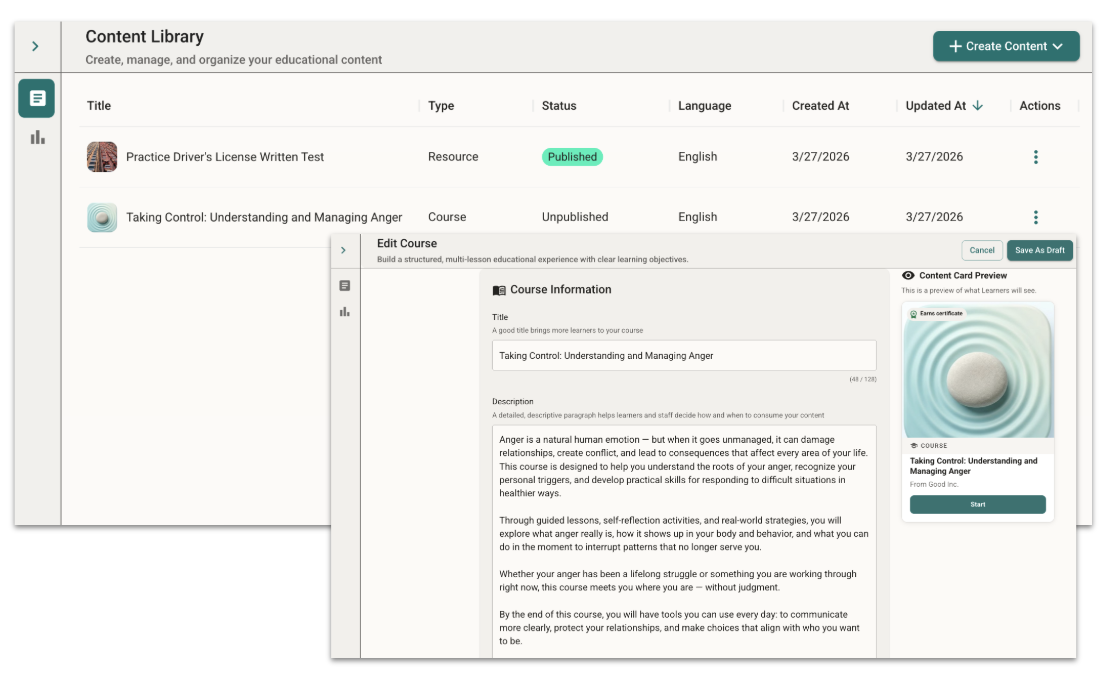This screenshot has height=686, width=1114.
Task: Click the Published status badge
Action: click(572, 157)
